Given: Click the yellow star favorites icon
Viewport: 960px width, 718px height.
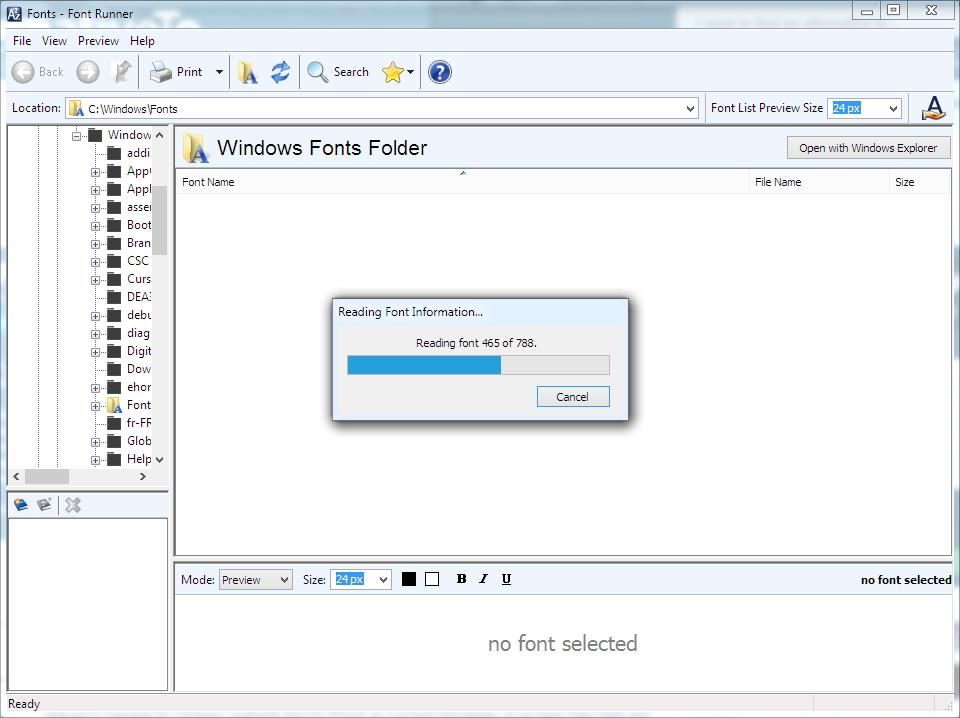Looking at the screenshot, I should click(x=392, y=72).
